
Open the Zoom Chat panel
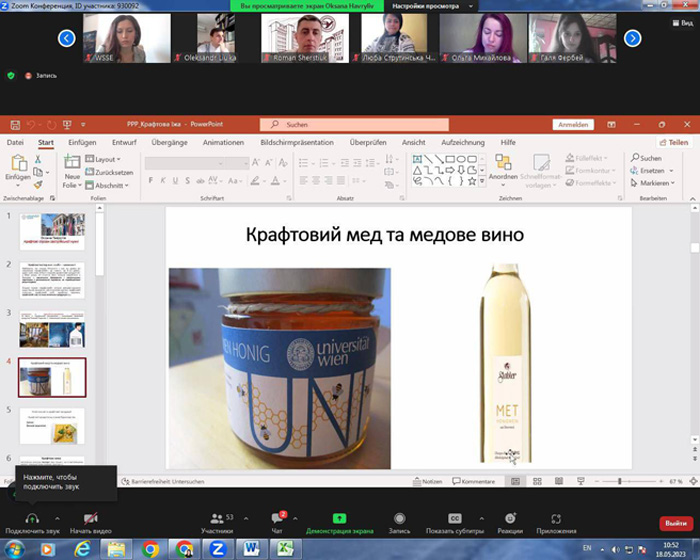(277, 518)
